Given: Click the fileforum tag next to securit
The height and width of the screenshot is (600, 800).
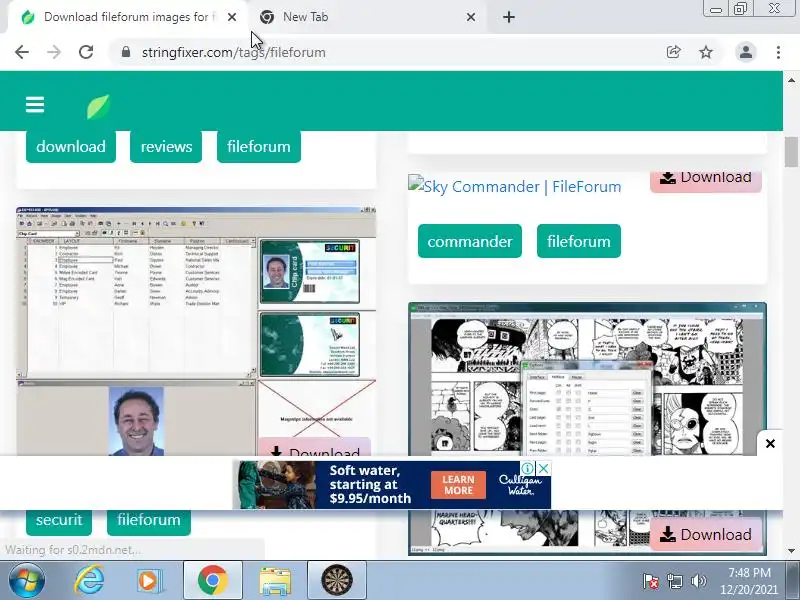Looking at the screenshot, I should tap(148, 521).
